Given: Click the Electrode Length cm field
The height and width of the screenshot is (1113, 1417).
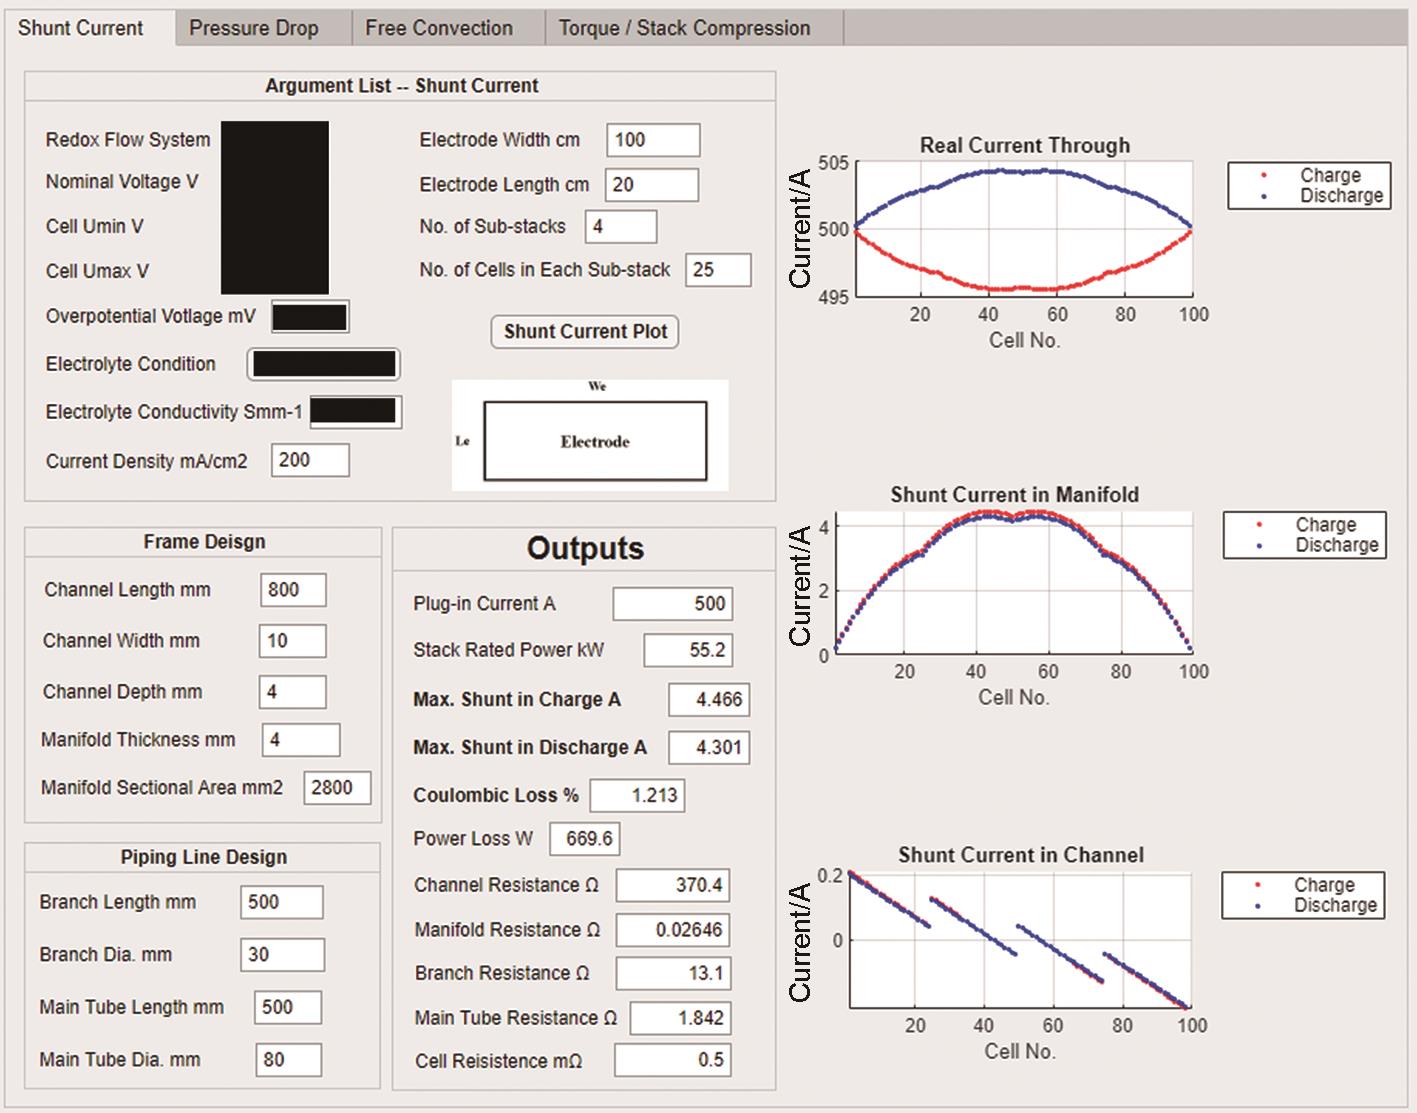Looking at the screenshot, I should 653,185.
